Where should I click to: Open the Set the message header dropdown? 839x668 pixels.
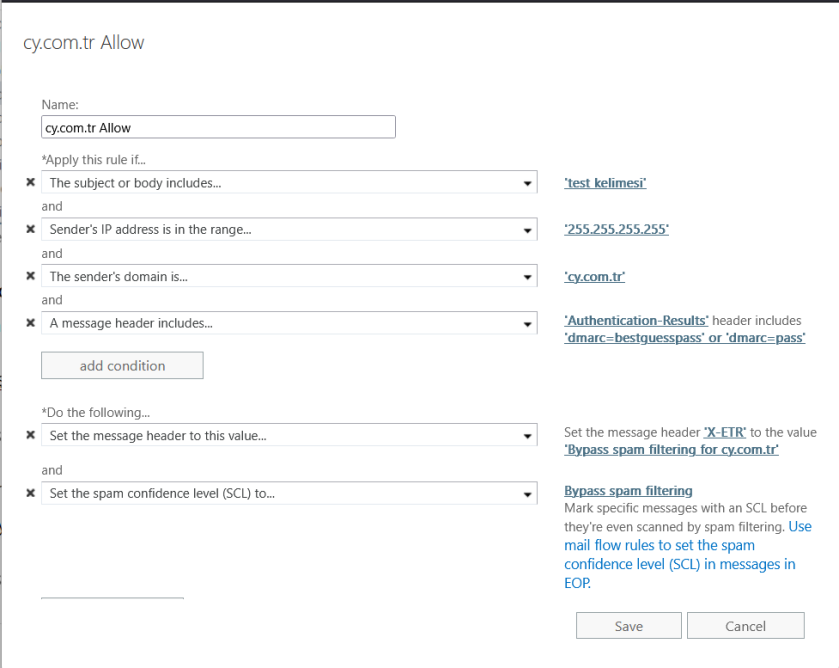pyautogui.click(x=527, y=436)
